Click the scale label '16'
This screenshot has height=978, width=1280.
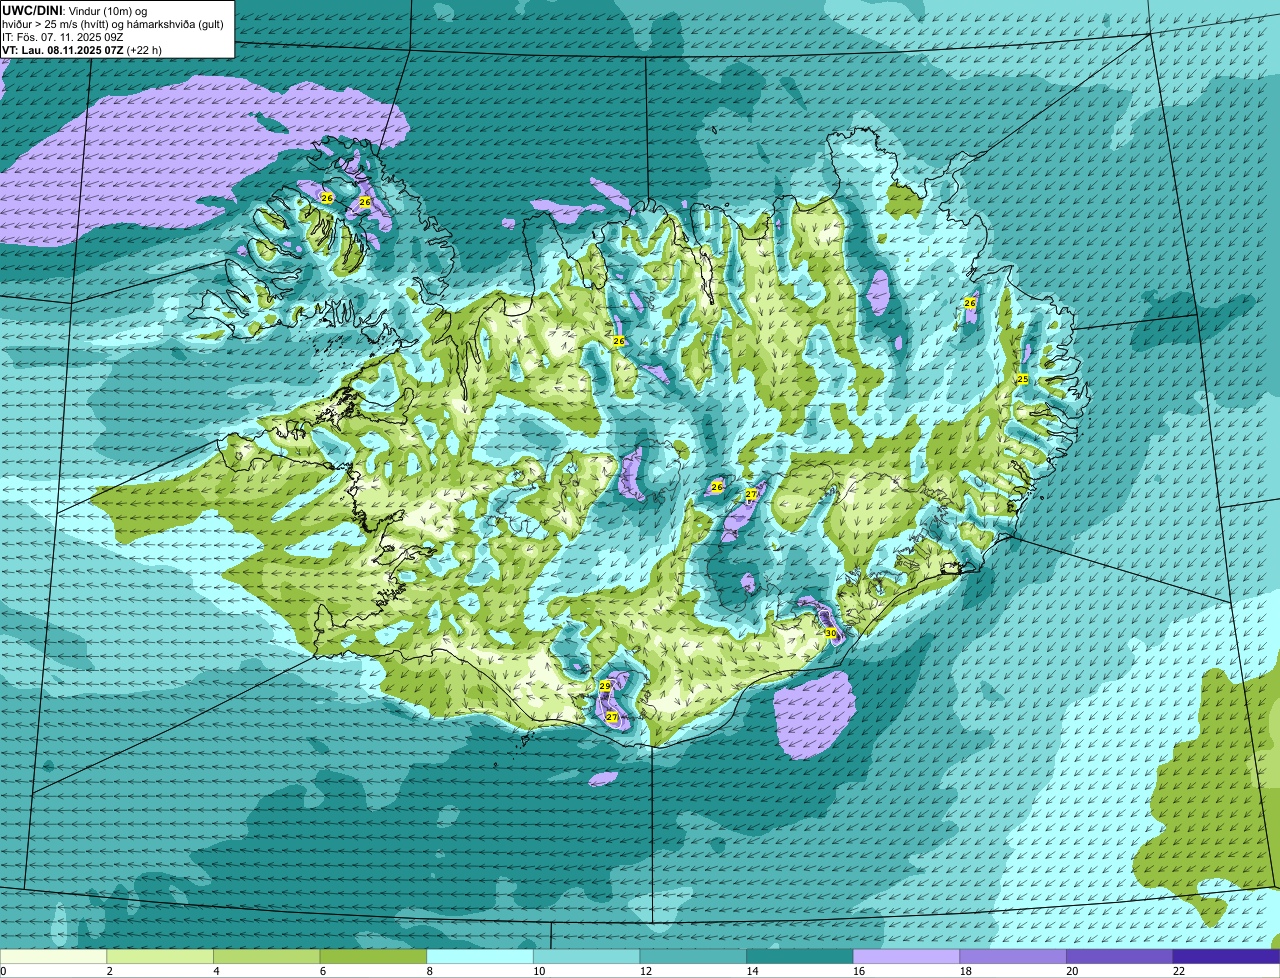[858, 971]
